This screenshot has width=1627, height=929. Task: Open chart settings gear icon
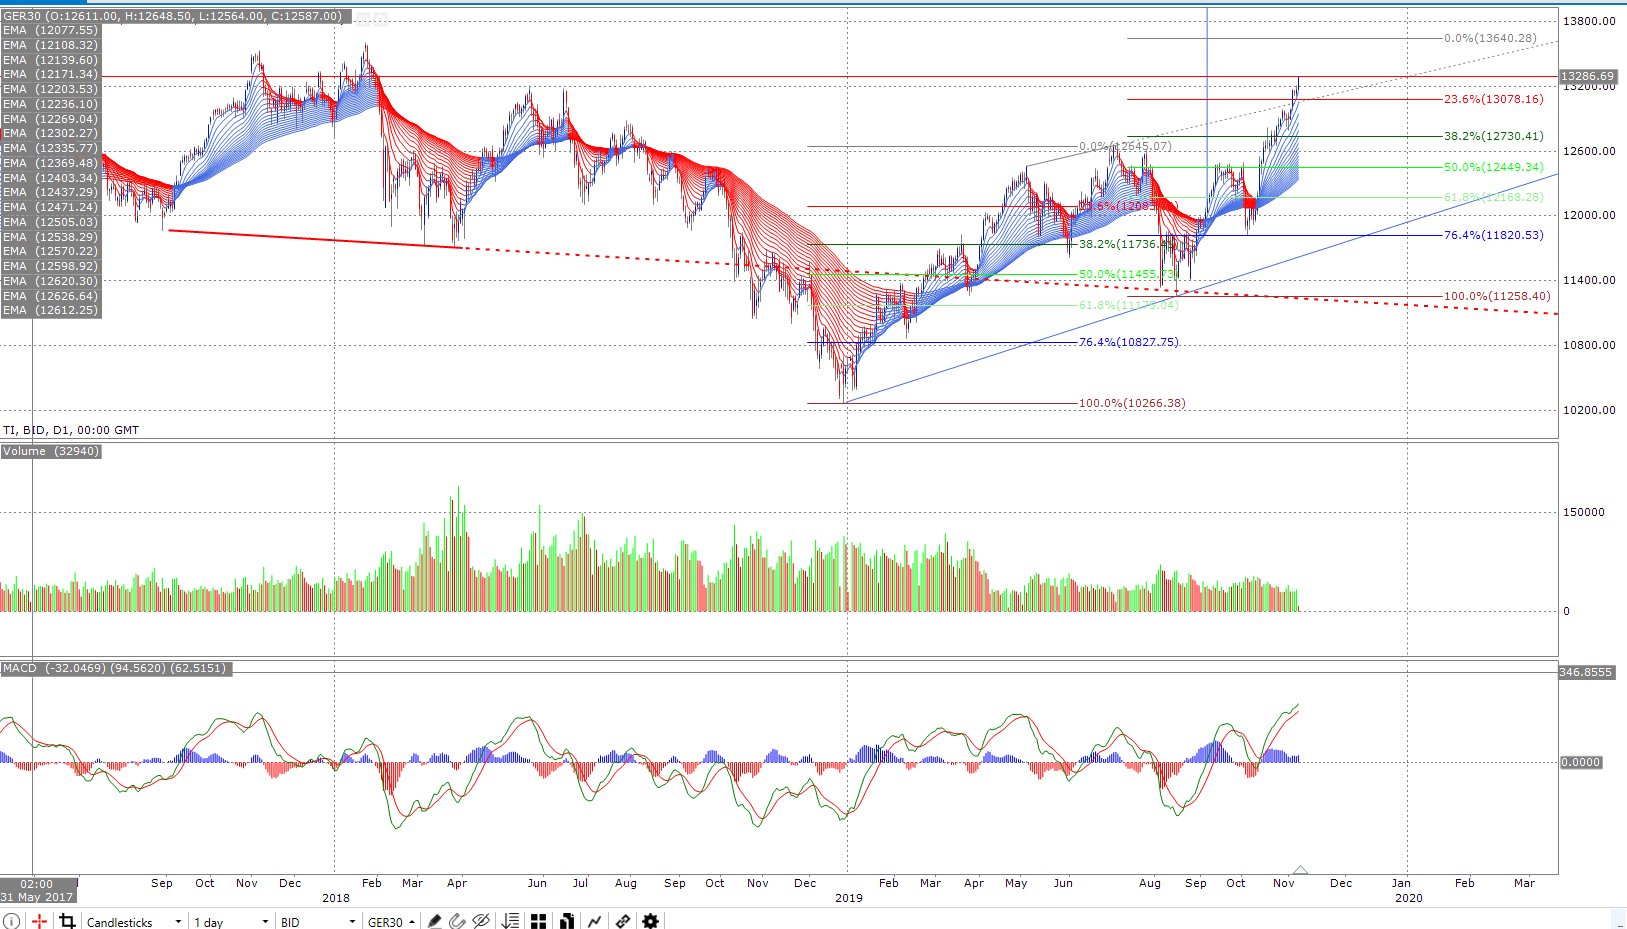pyautogui.click(x=650, y=921)
